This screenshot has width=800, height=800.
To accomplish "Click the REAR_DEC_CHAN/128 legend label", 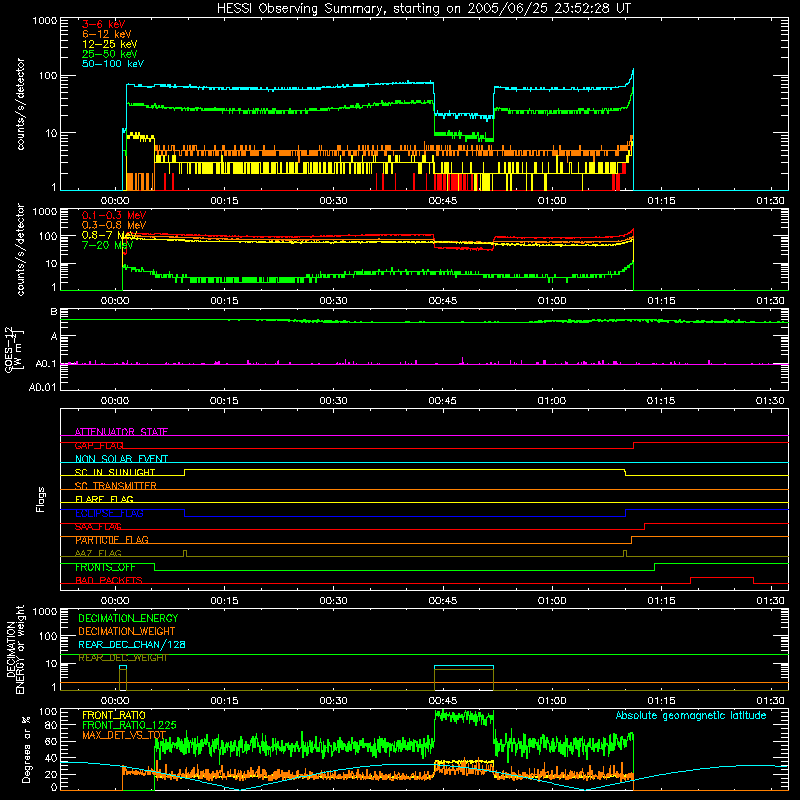I will coord(132,645).
